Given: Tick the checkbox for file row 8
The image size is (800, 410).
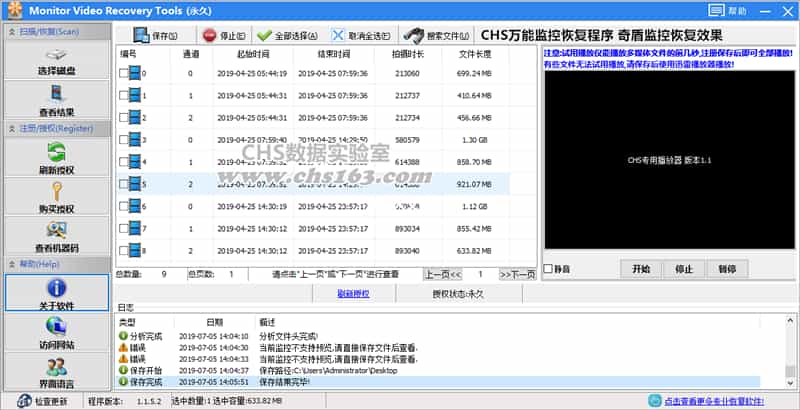Looking at the screenshot, I should (123, 250).
